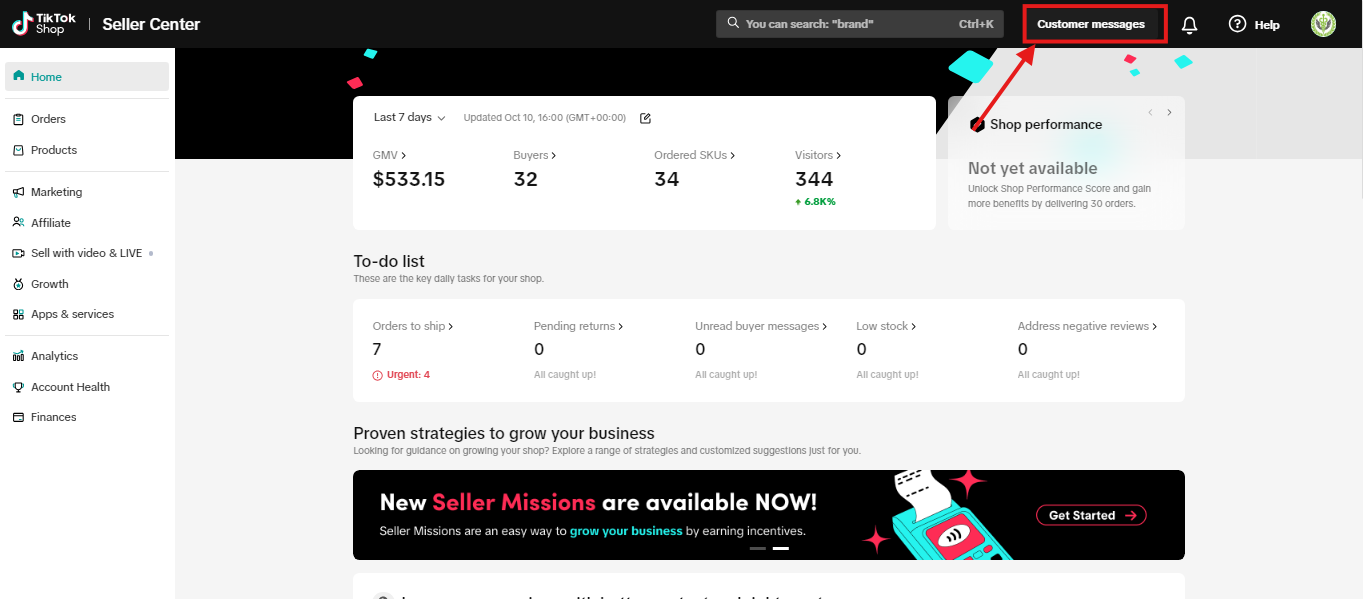Click the Not yet available text
Viewport: 1363px width, 599px height.
[1033, 168]
